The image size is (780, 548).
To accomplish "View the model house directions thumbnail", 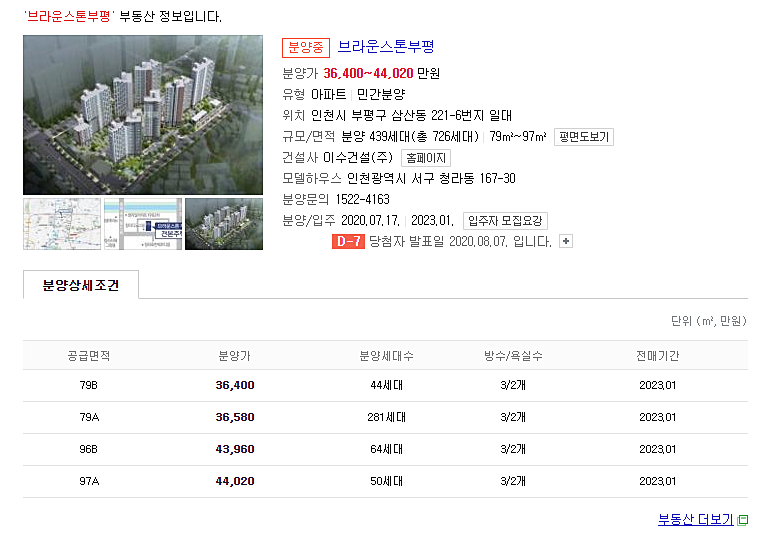I will pyautogui.click(x=143, y=224).
